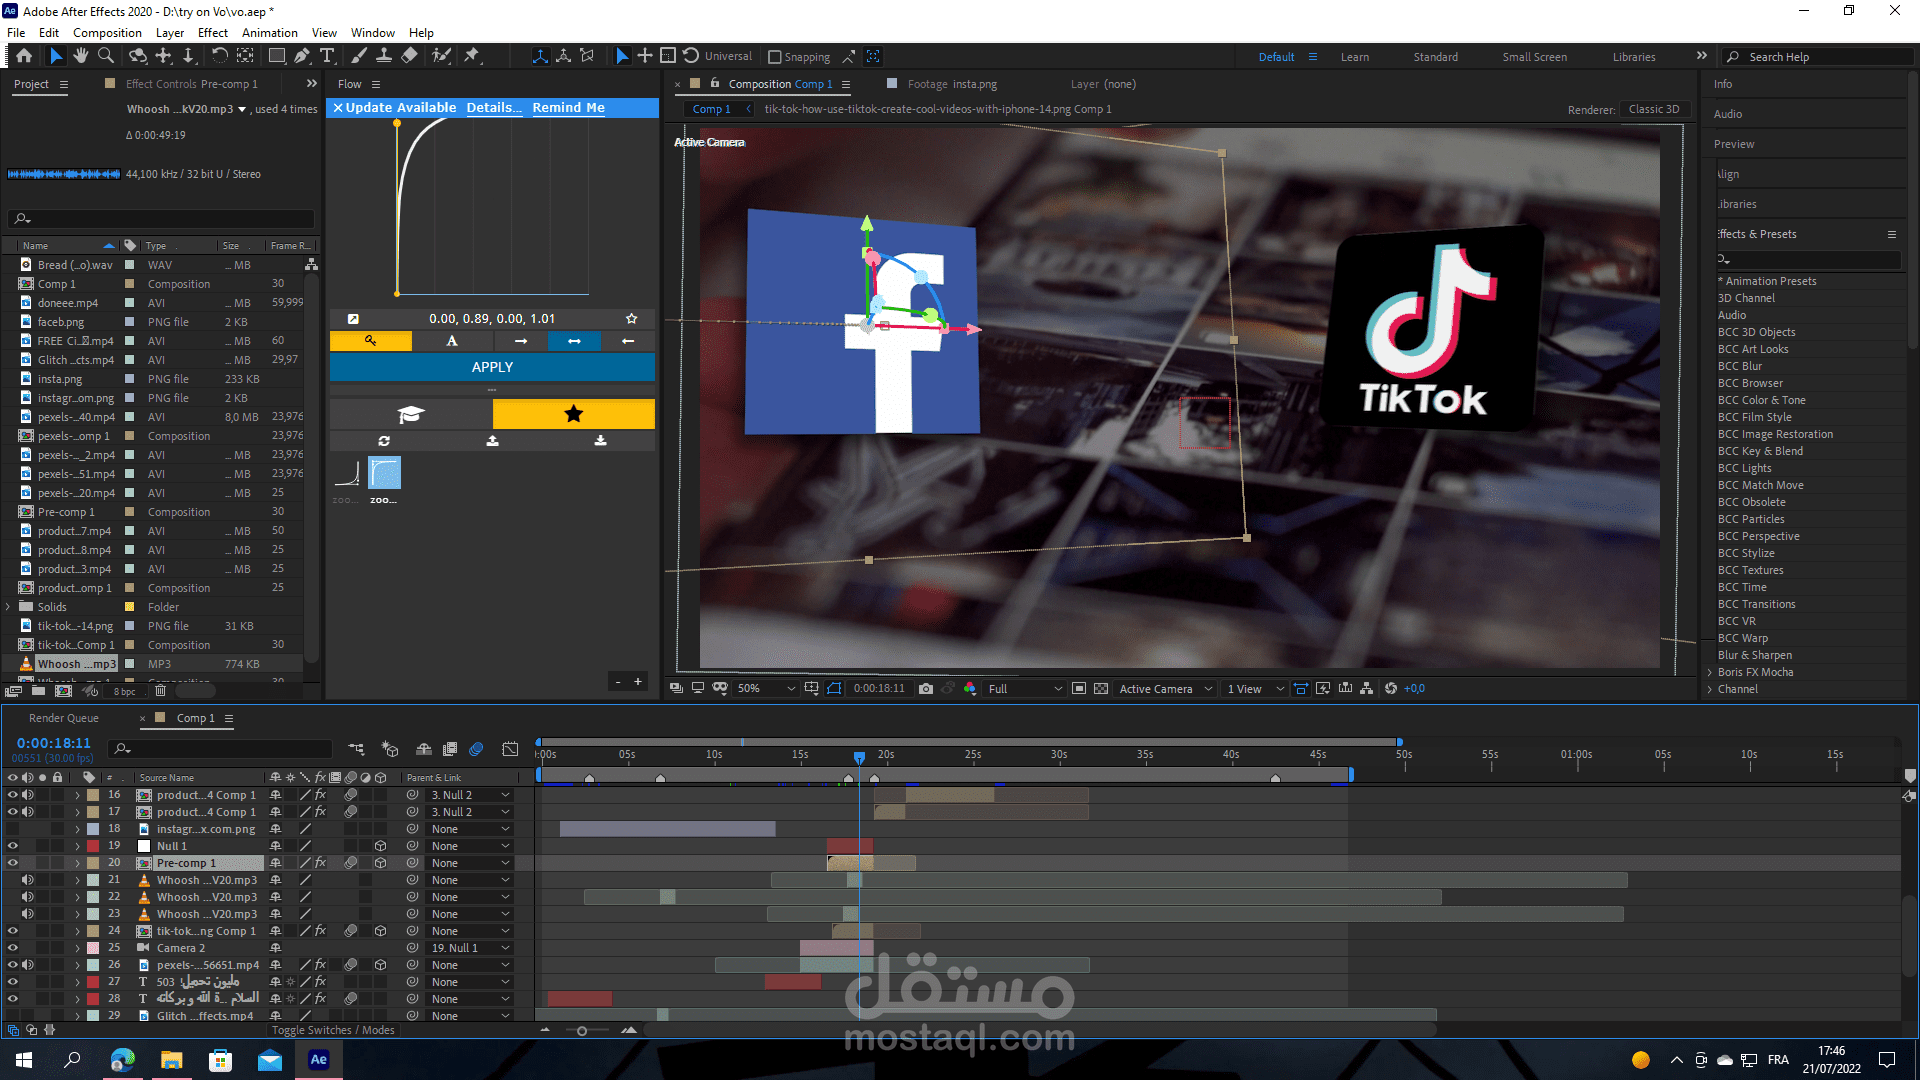Mute audio of Whoosh layer 21
The image size is (1920, 1080).
[28, 880]
